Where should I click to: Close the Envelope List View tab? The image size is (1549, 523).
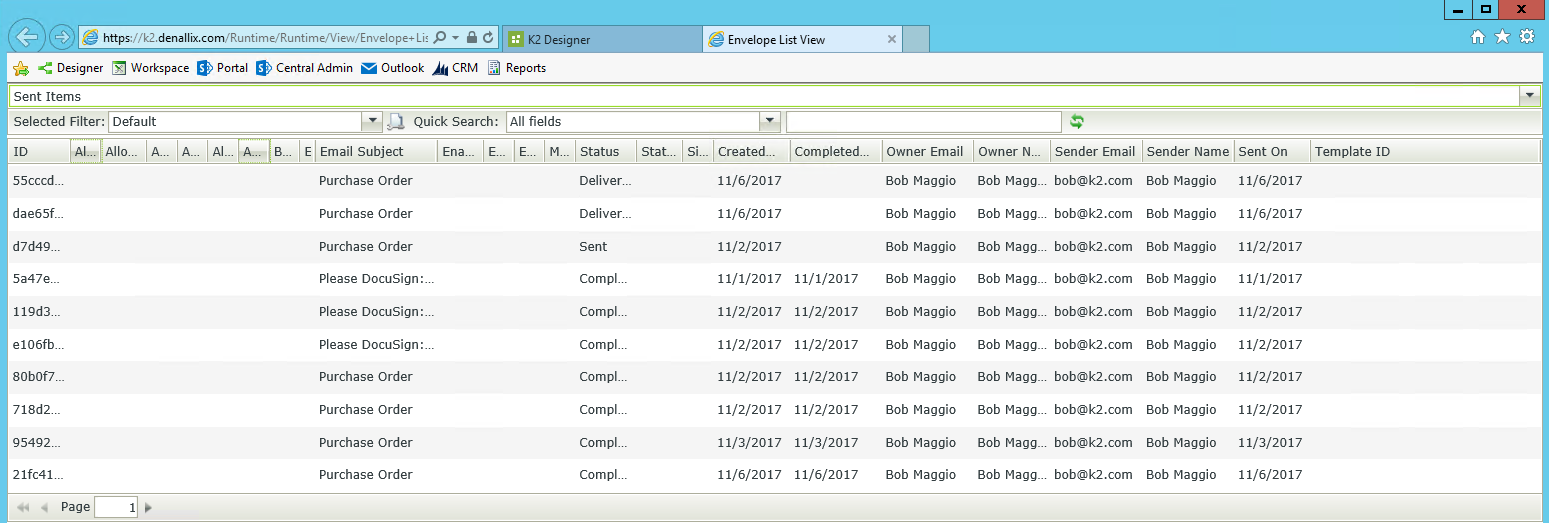coord(892,39)
